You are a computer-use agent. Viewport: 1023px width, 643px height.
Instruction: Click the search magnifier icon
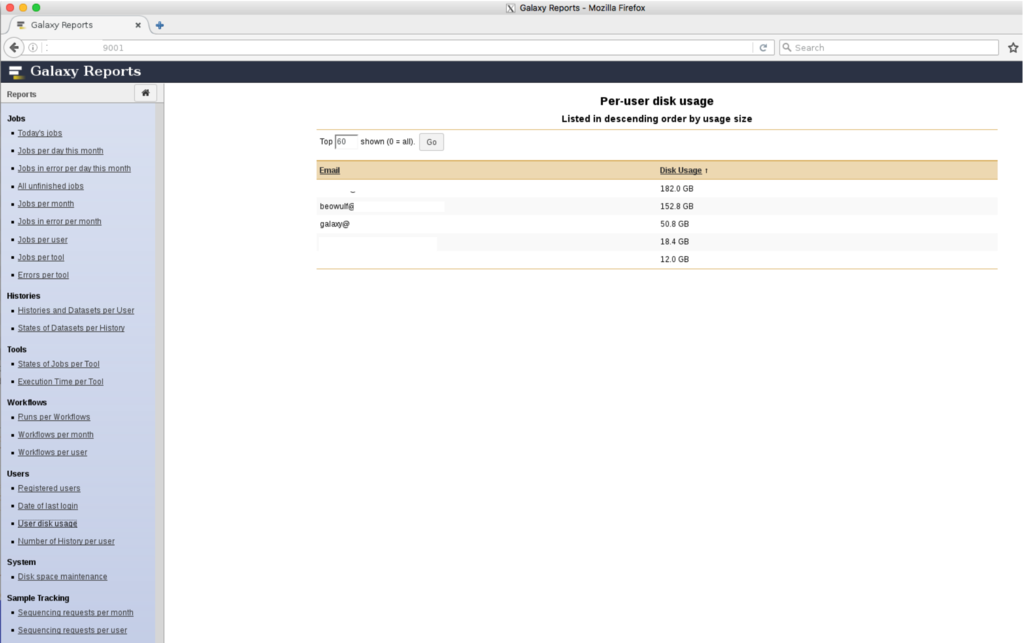point(787,48)
